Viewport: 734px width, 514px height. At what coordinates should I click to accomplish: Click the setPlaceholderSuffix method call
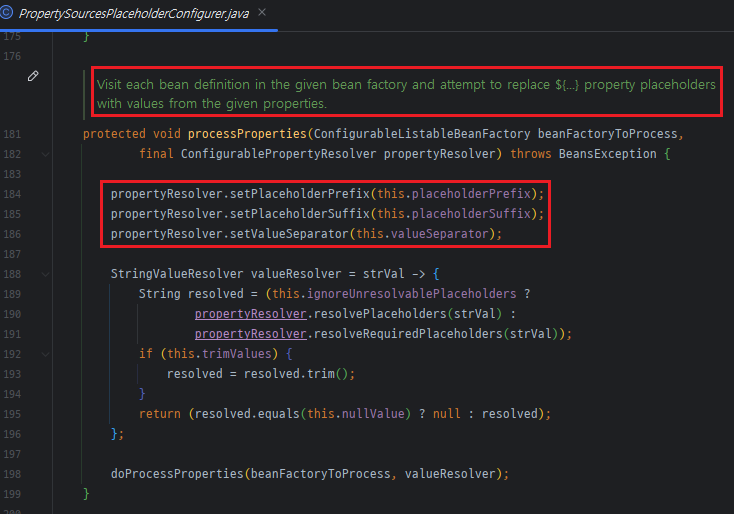300,214
